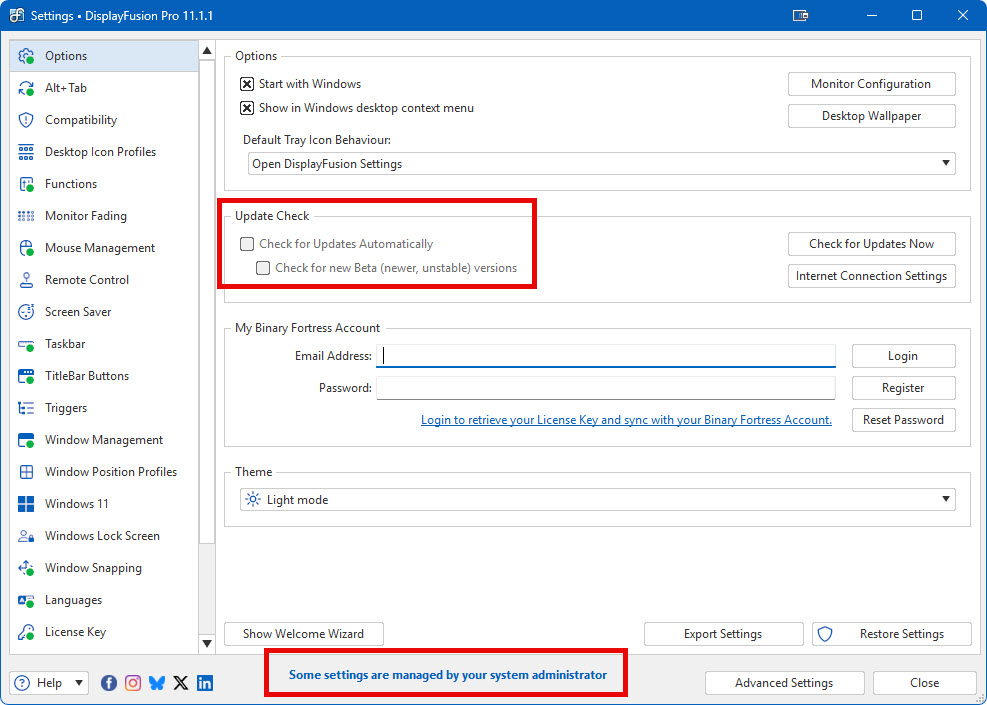Viewport: 987px width, 705px height.
Task: Switch to the Window Snapping section
Action: tap(93, 568)
